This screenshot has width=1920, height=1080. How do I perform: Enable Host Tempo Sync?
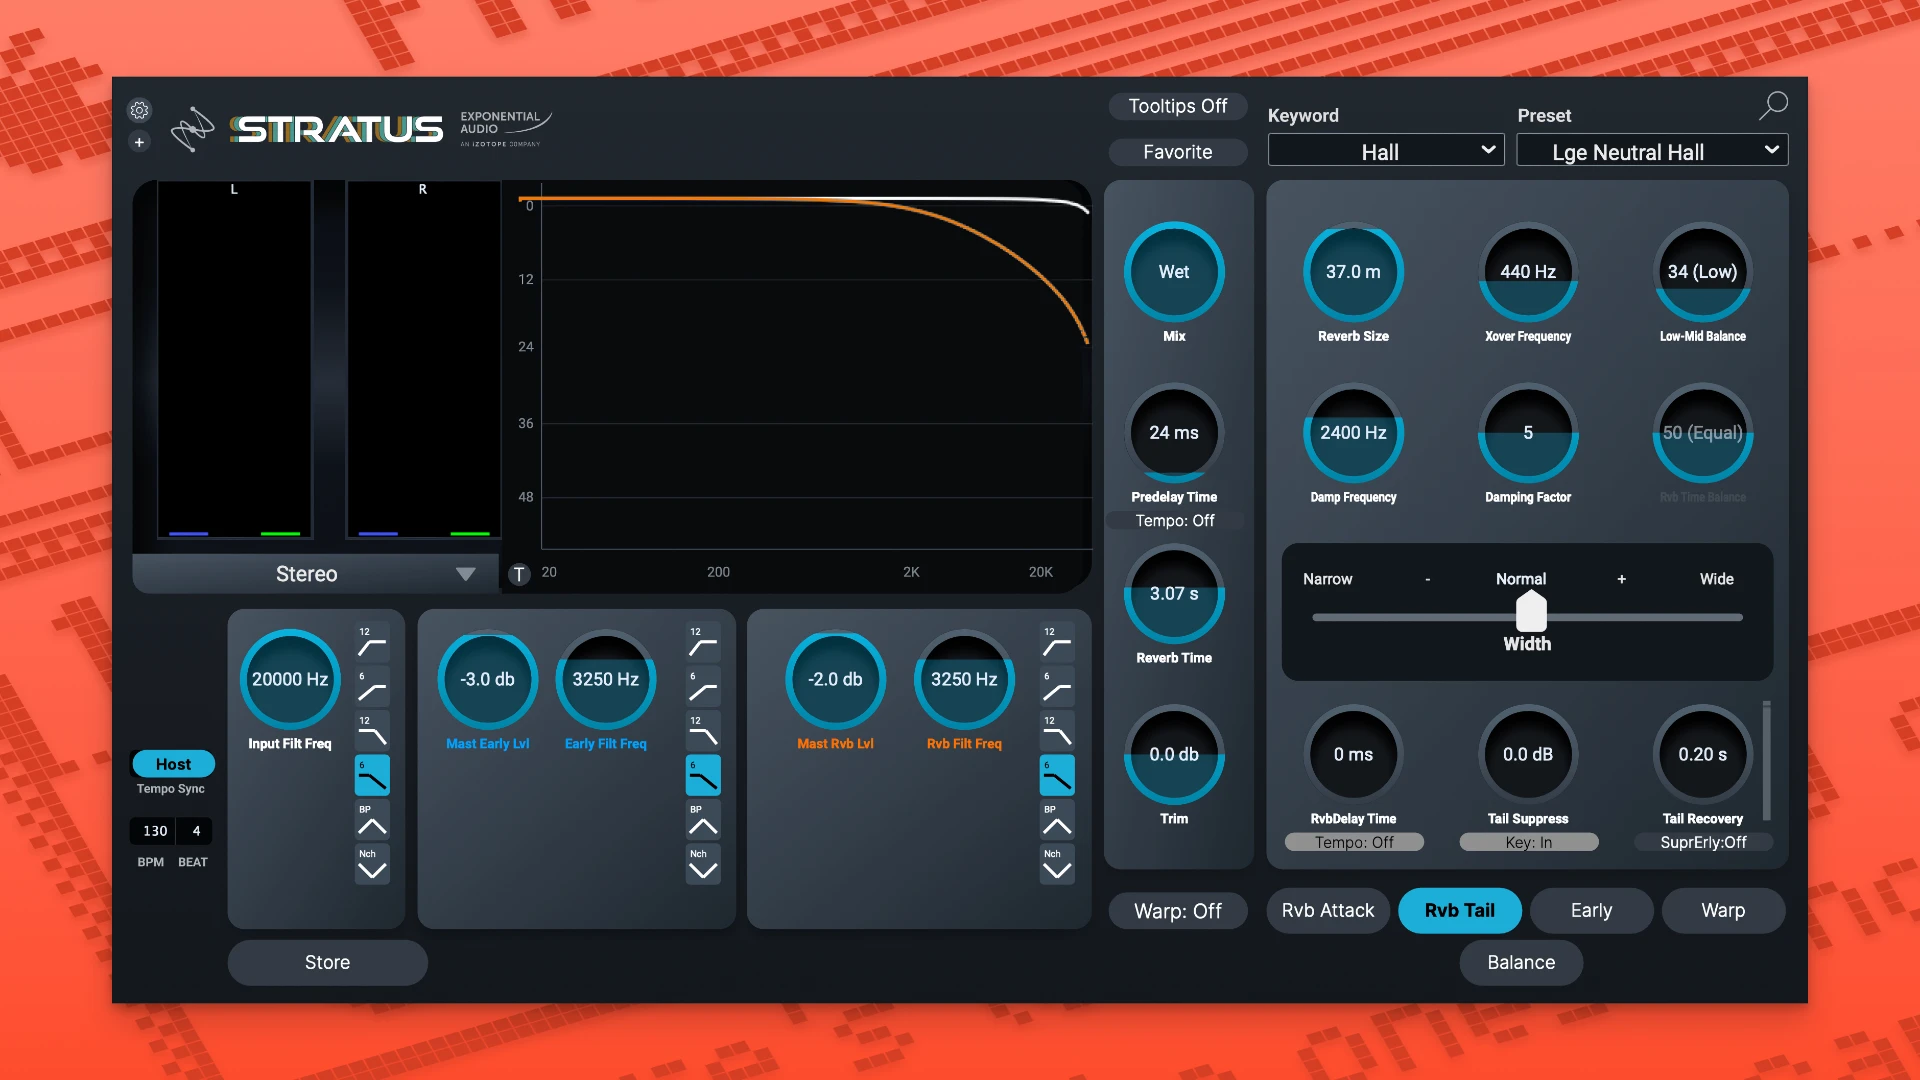point(171,763)
